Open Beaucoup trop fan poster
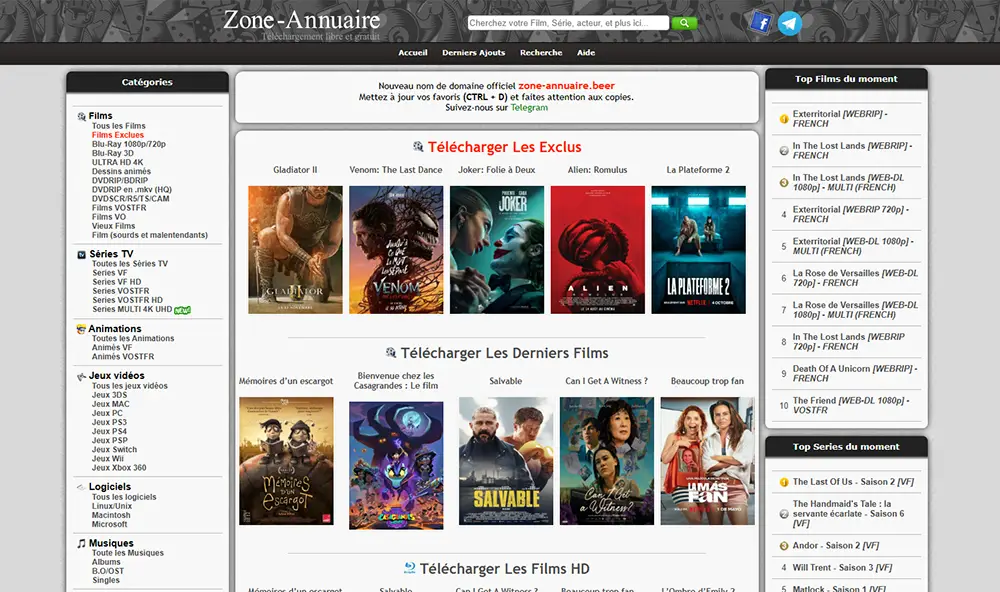This screenshot has width=1000, height=592. pos(707,461)
